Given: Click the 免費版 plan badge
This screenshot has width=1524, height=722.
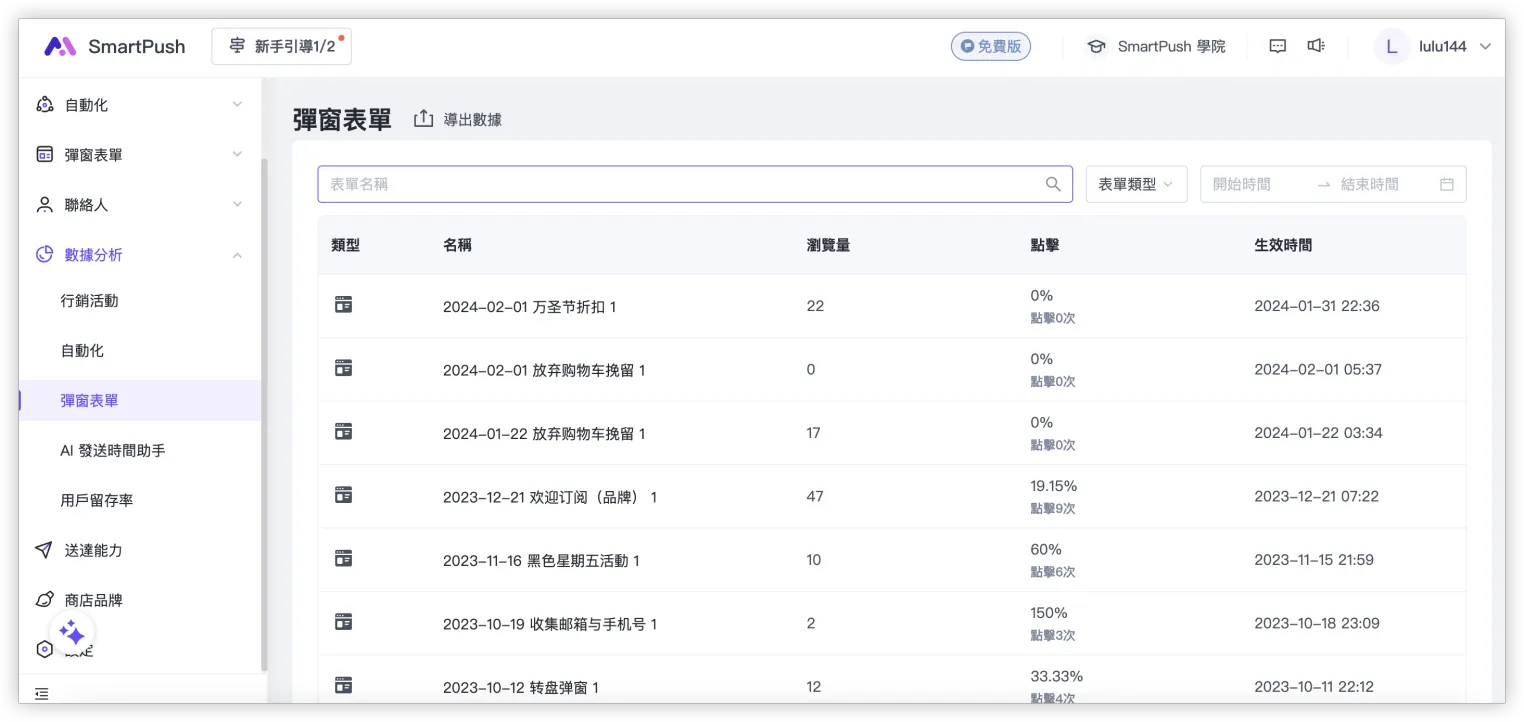Looking at the screenshot, I should (990, 46).
